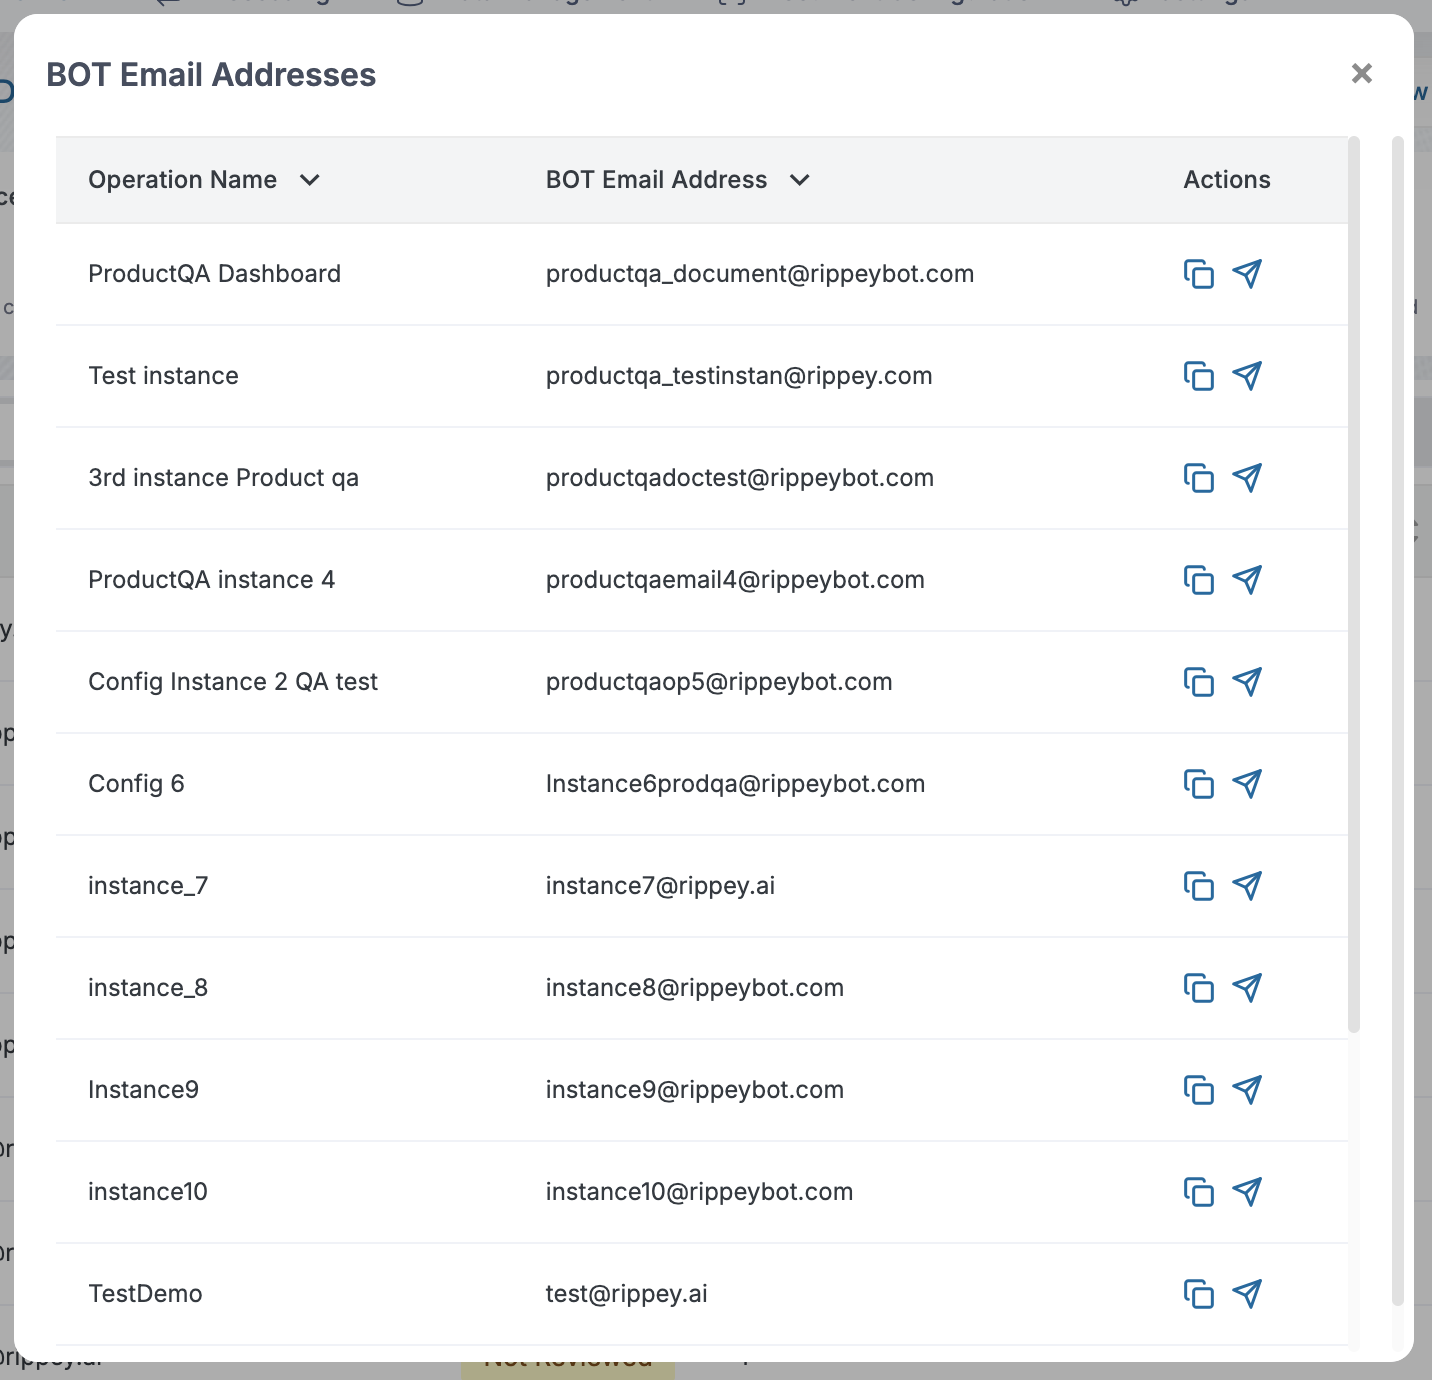This screenshot has height=1380, width=1432.
Task: Send email for Instance9 row
Action: [x=1247, y=1090]
